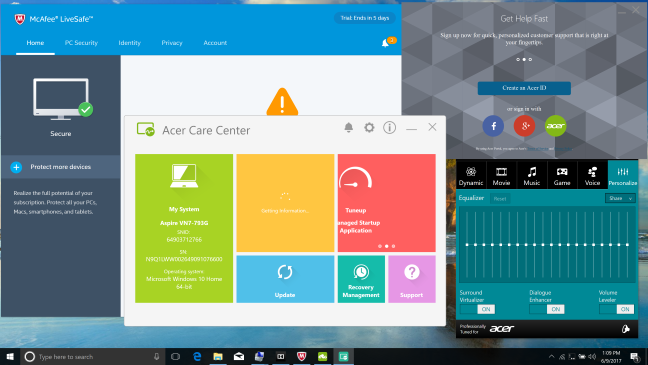Open the Support tile
The height and width of the screenshot is (365, 648).
[x=412, y=279]
